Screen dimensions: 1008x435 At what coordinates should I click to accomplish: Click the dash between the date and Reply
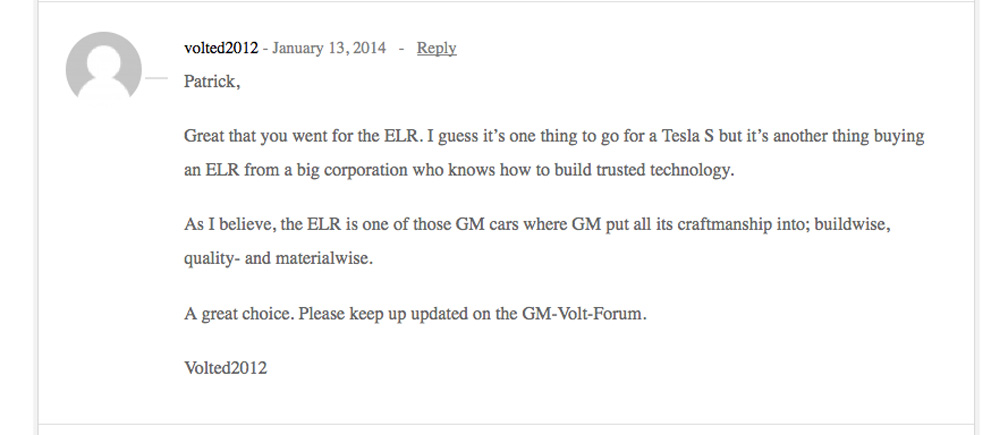click(x=401, y=48)
